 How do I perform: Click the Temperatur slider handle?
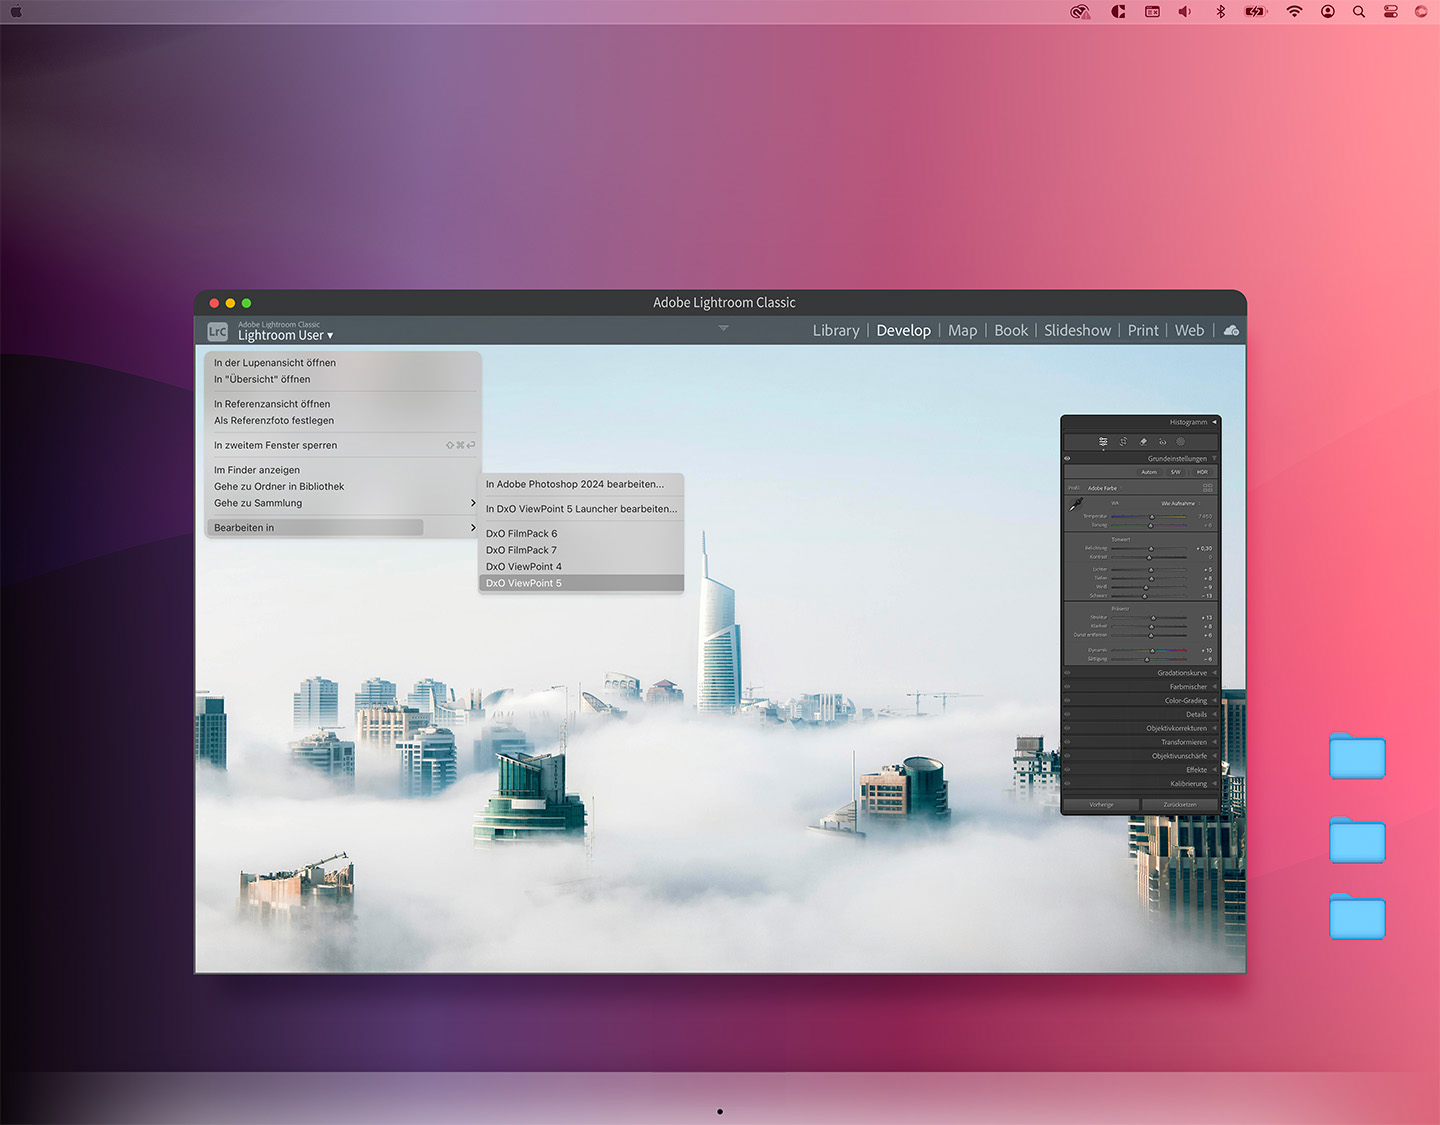[1152, 517]
